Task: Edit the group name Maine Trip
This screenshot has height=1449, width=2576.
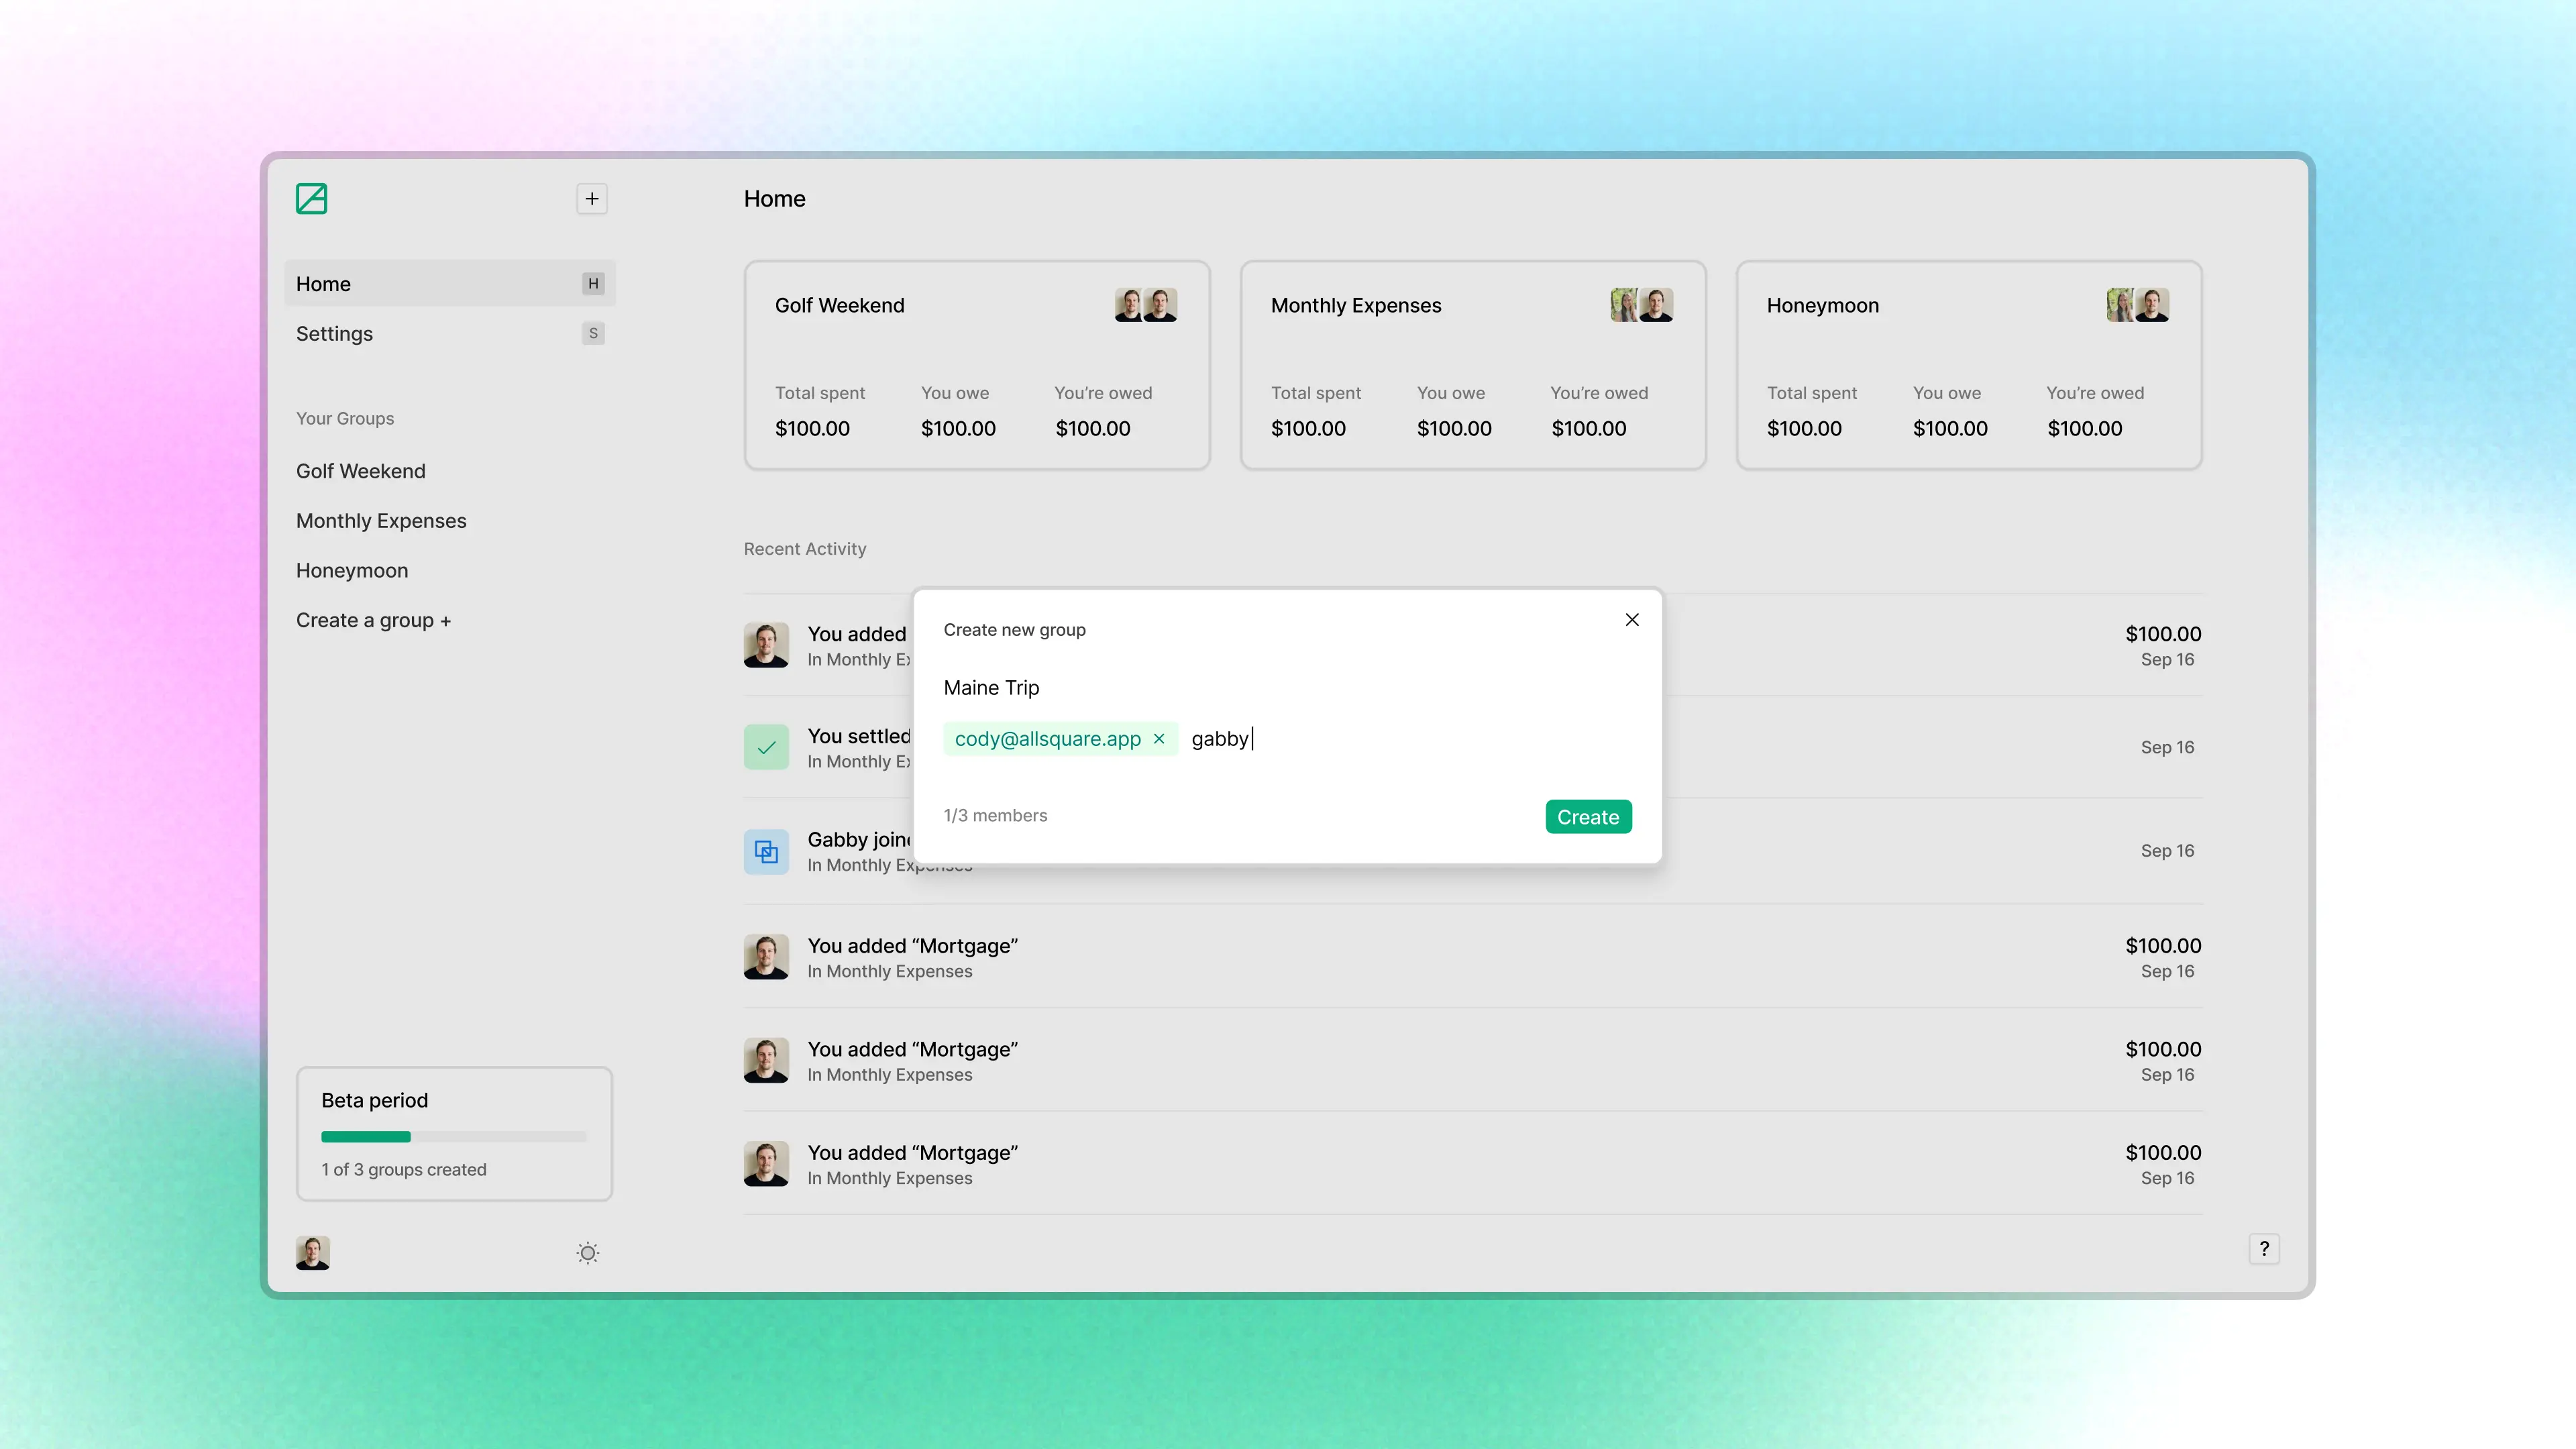Action: [991, 687]
